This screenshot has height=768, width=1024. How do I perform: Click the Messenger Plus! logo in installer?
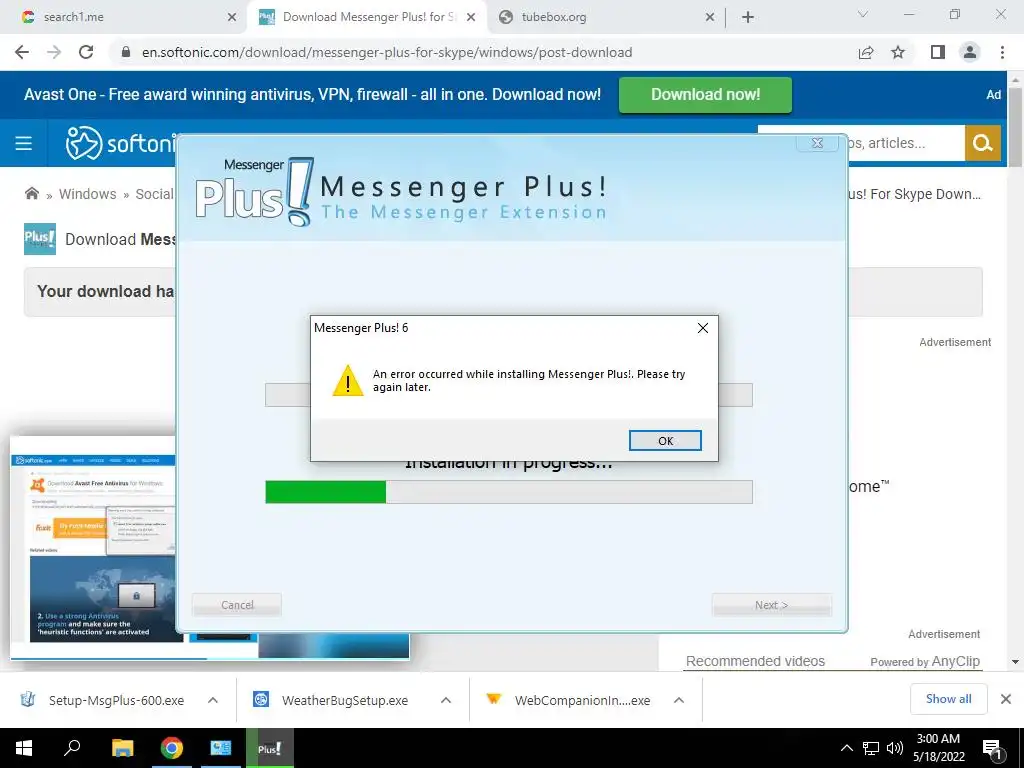tap(255, 191)
